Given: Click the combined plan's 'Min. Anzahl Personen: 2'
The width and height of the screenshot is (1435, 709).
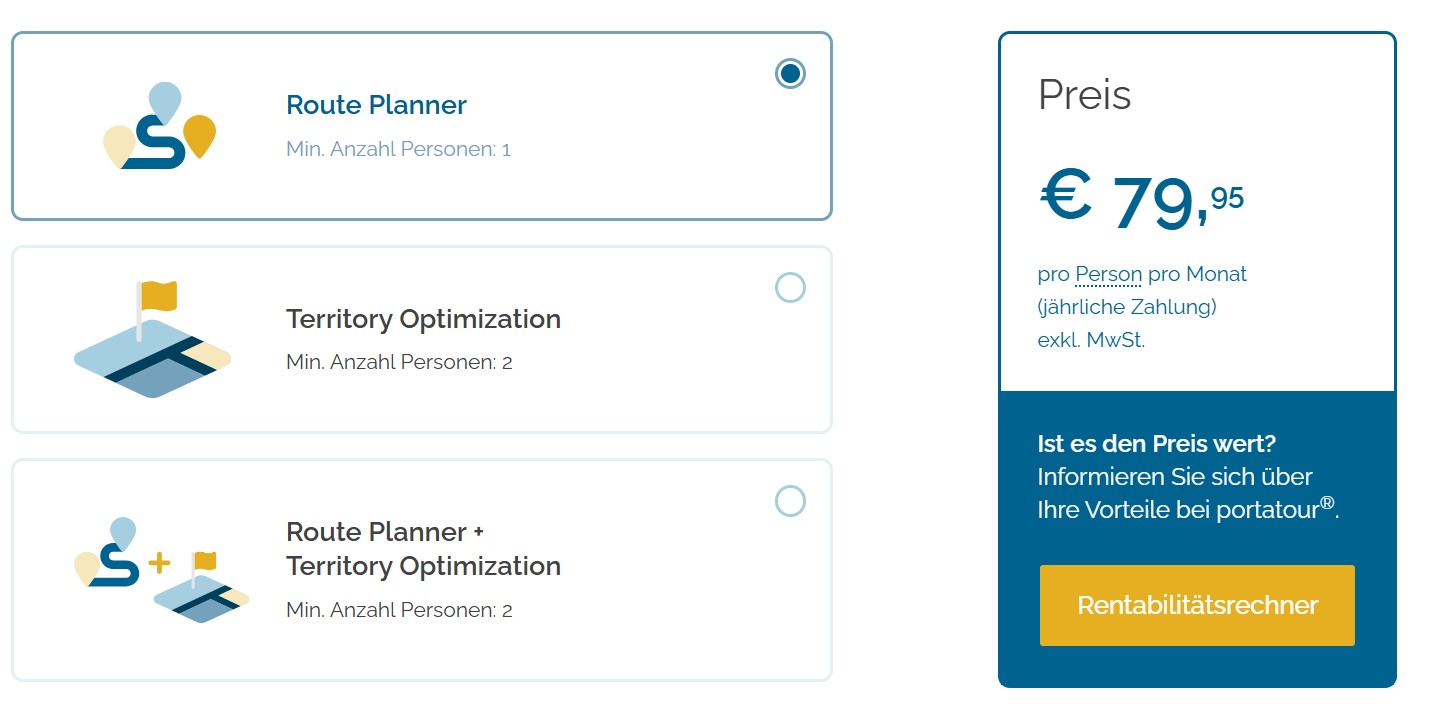Looking at the screenshot, I should point(399,610).
